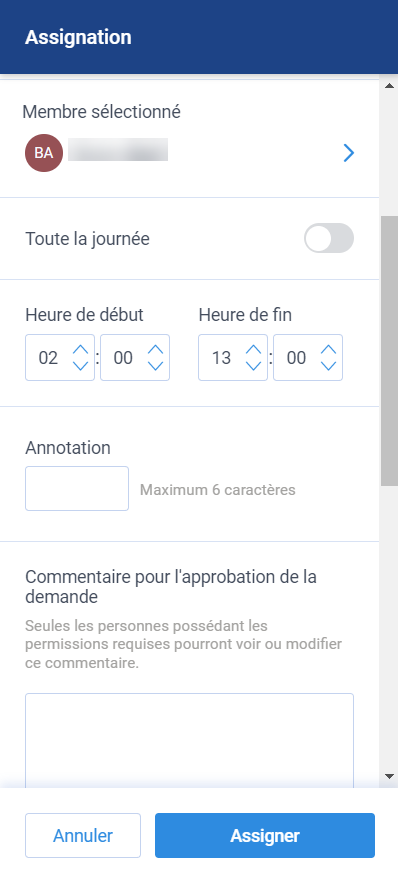Increase the start hour with up arrow
398x878 pixels.
pyautogui.click(x=81, y=350)
